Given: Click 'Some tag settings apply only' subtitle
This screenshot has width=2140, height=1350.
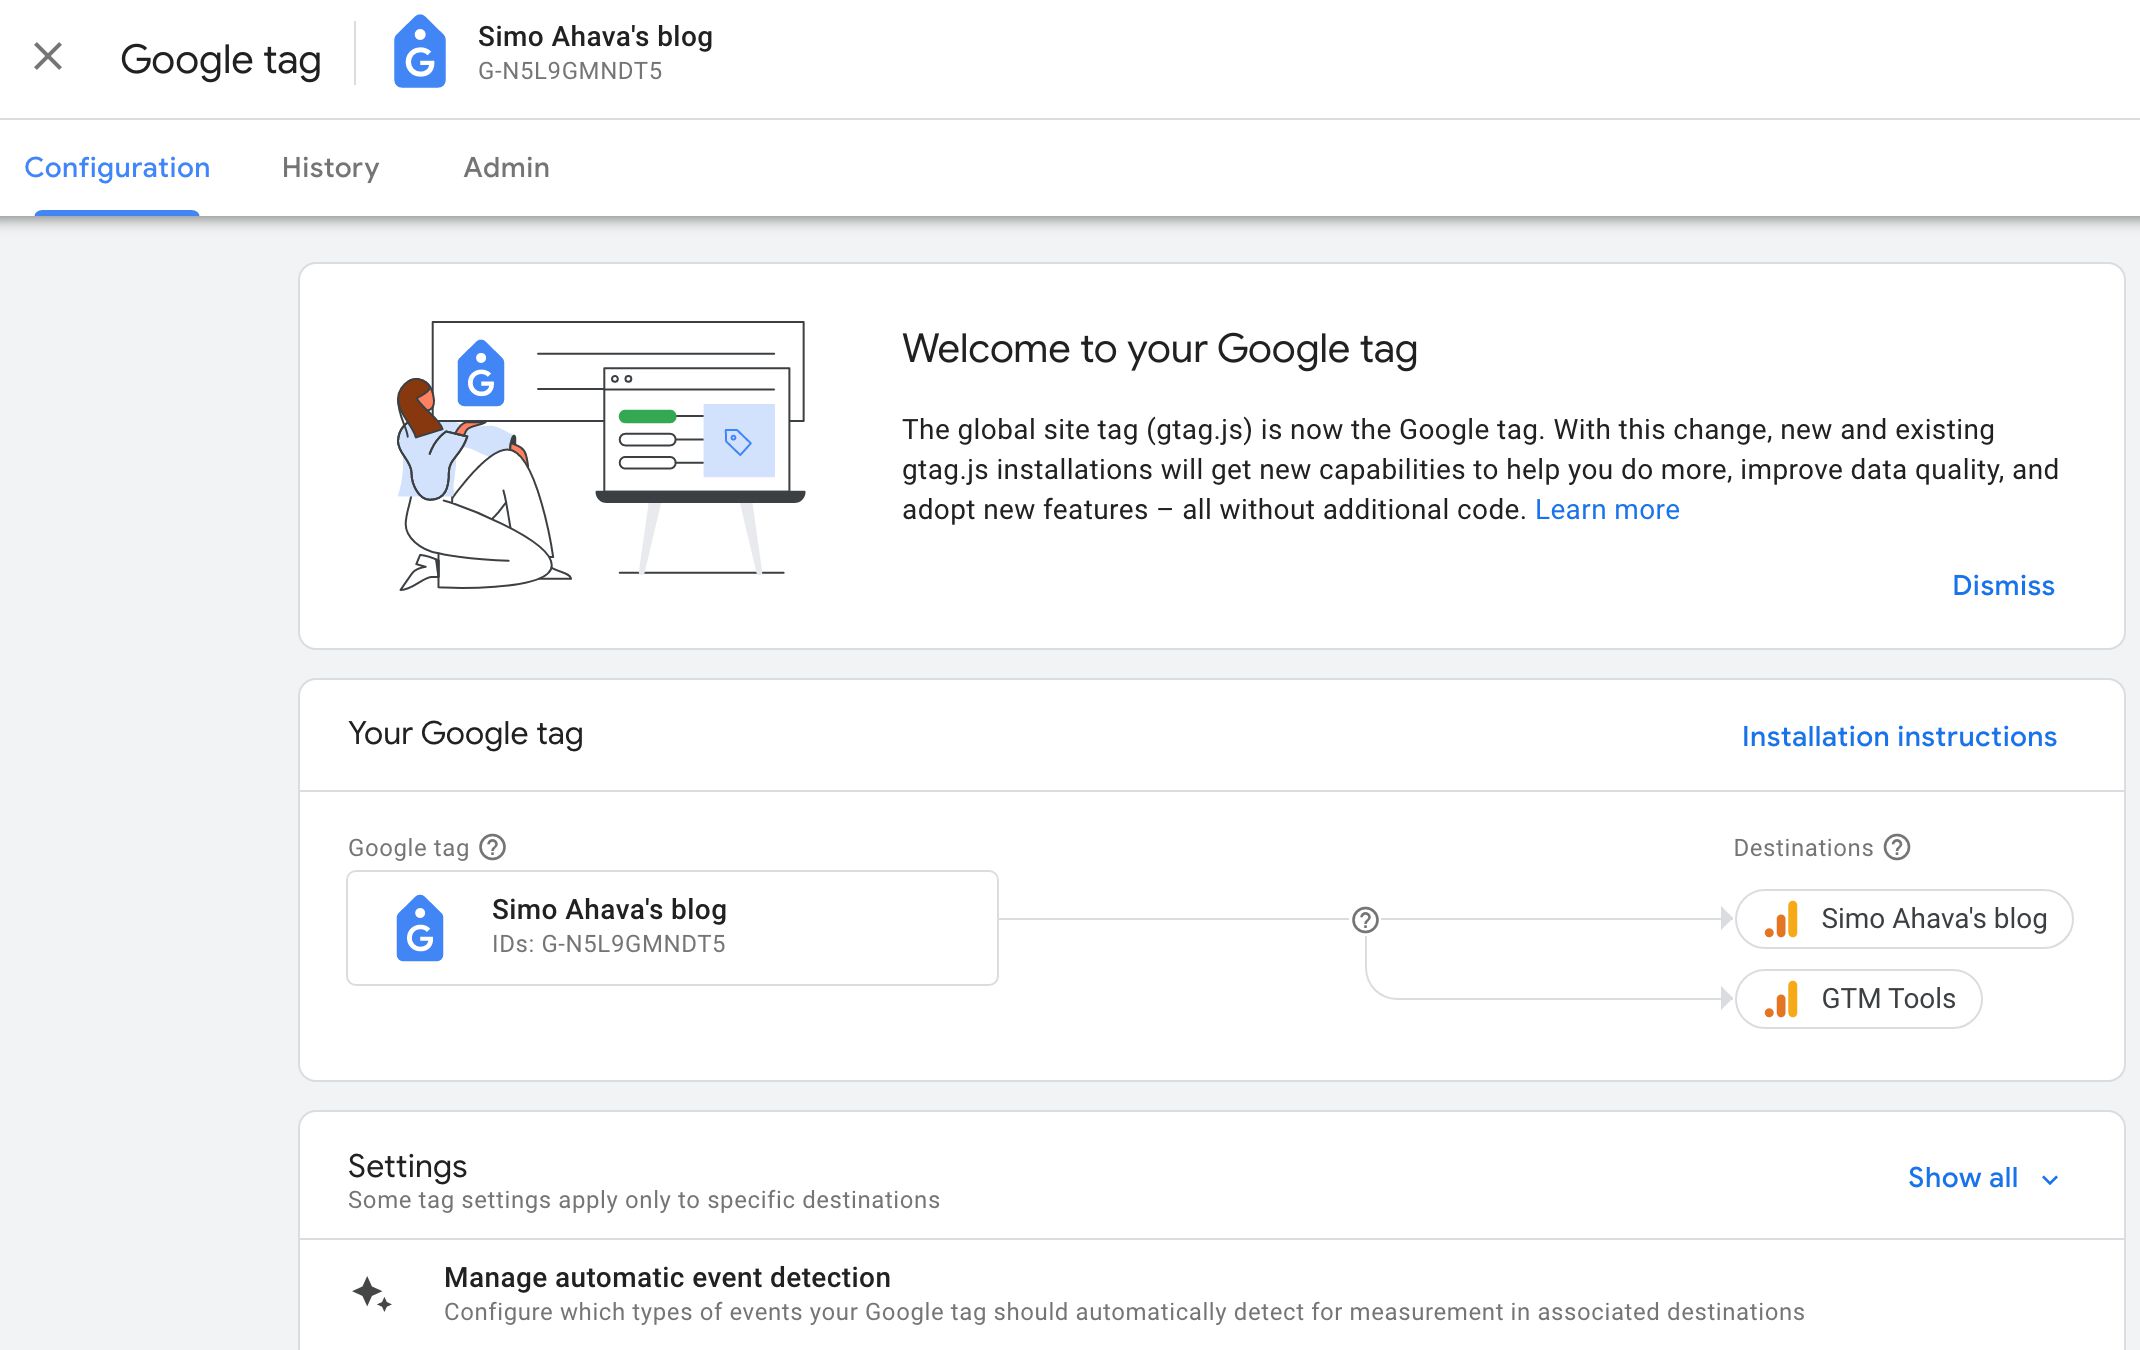Looking at the screenshot, I should (644, 1200).
